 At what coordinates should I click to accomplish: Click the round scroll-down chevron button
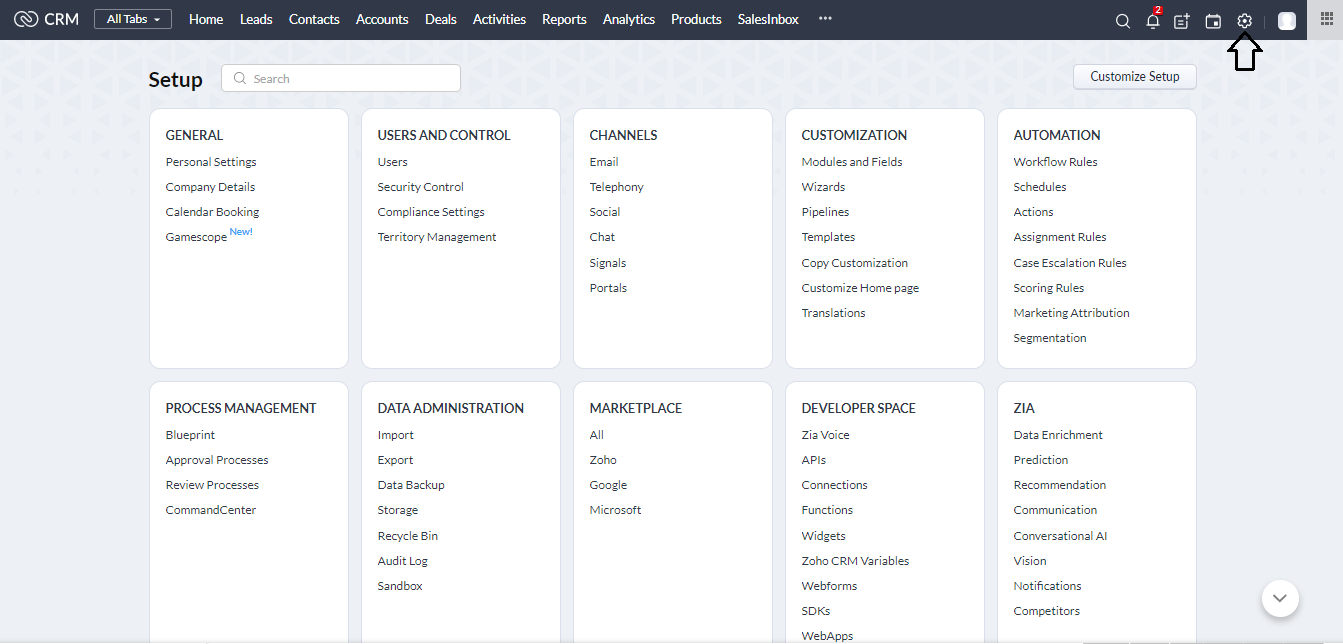1280,599
